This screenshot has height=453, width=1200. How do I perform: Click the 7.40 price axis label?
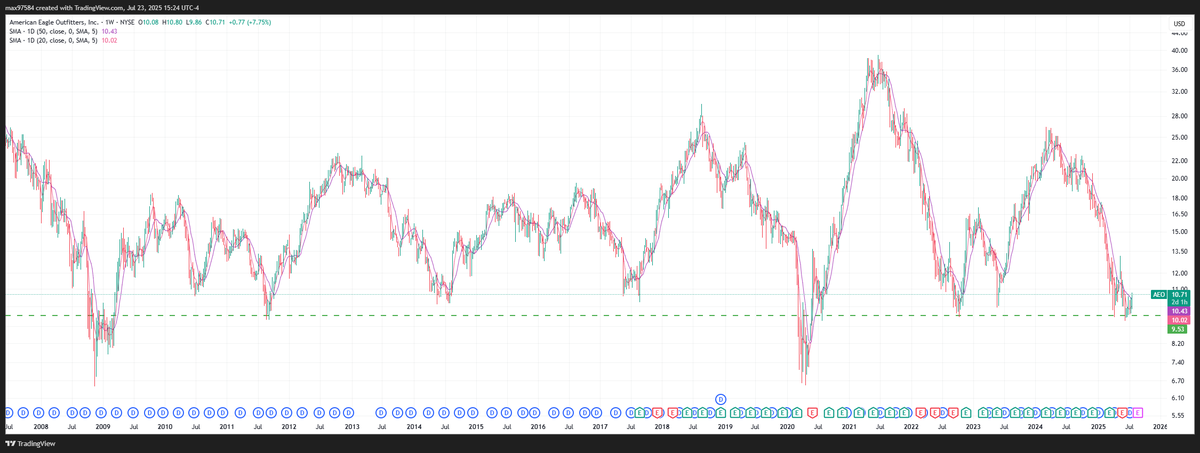(1179, 362)
